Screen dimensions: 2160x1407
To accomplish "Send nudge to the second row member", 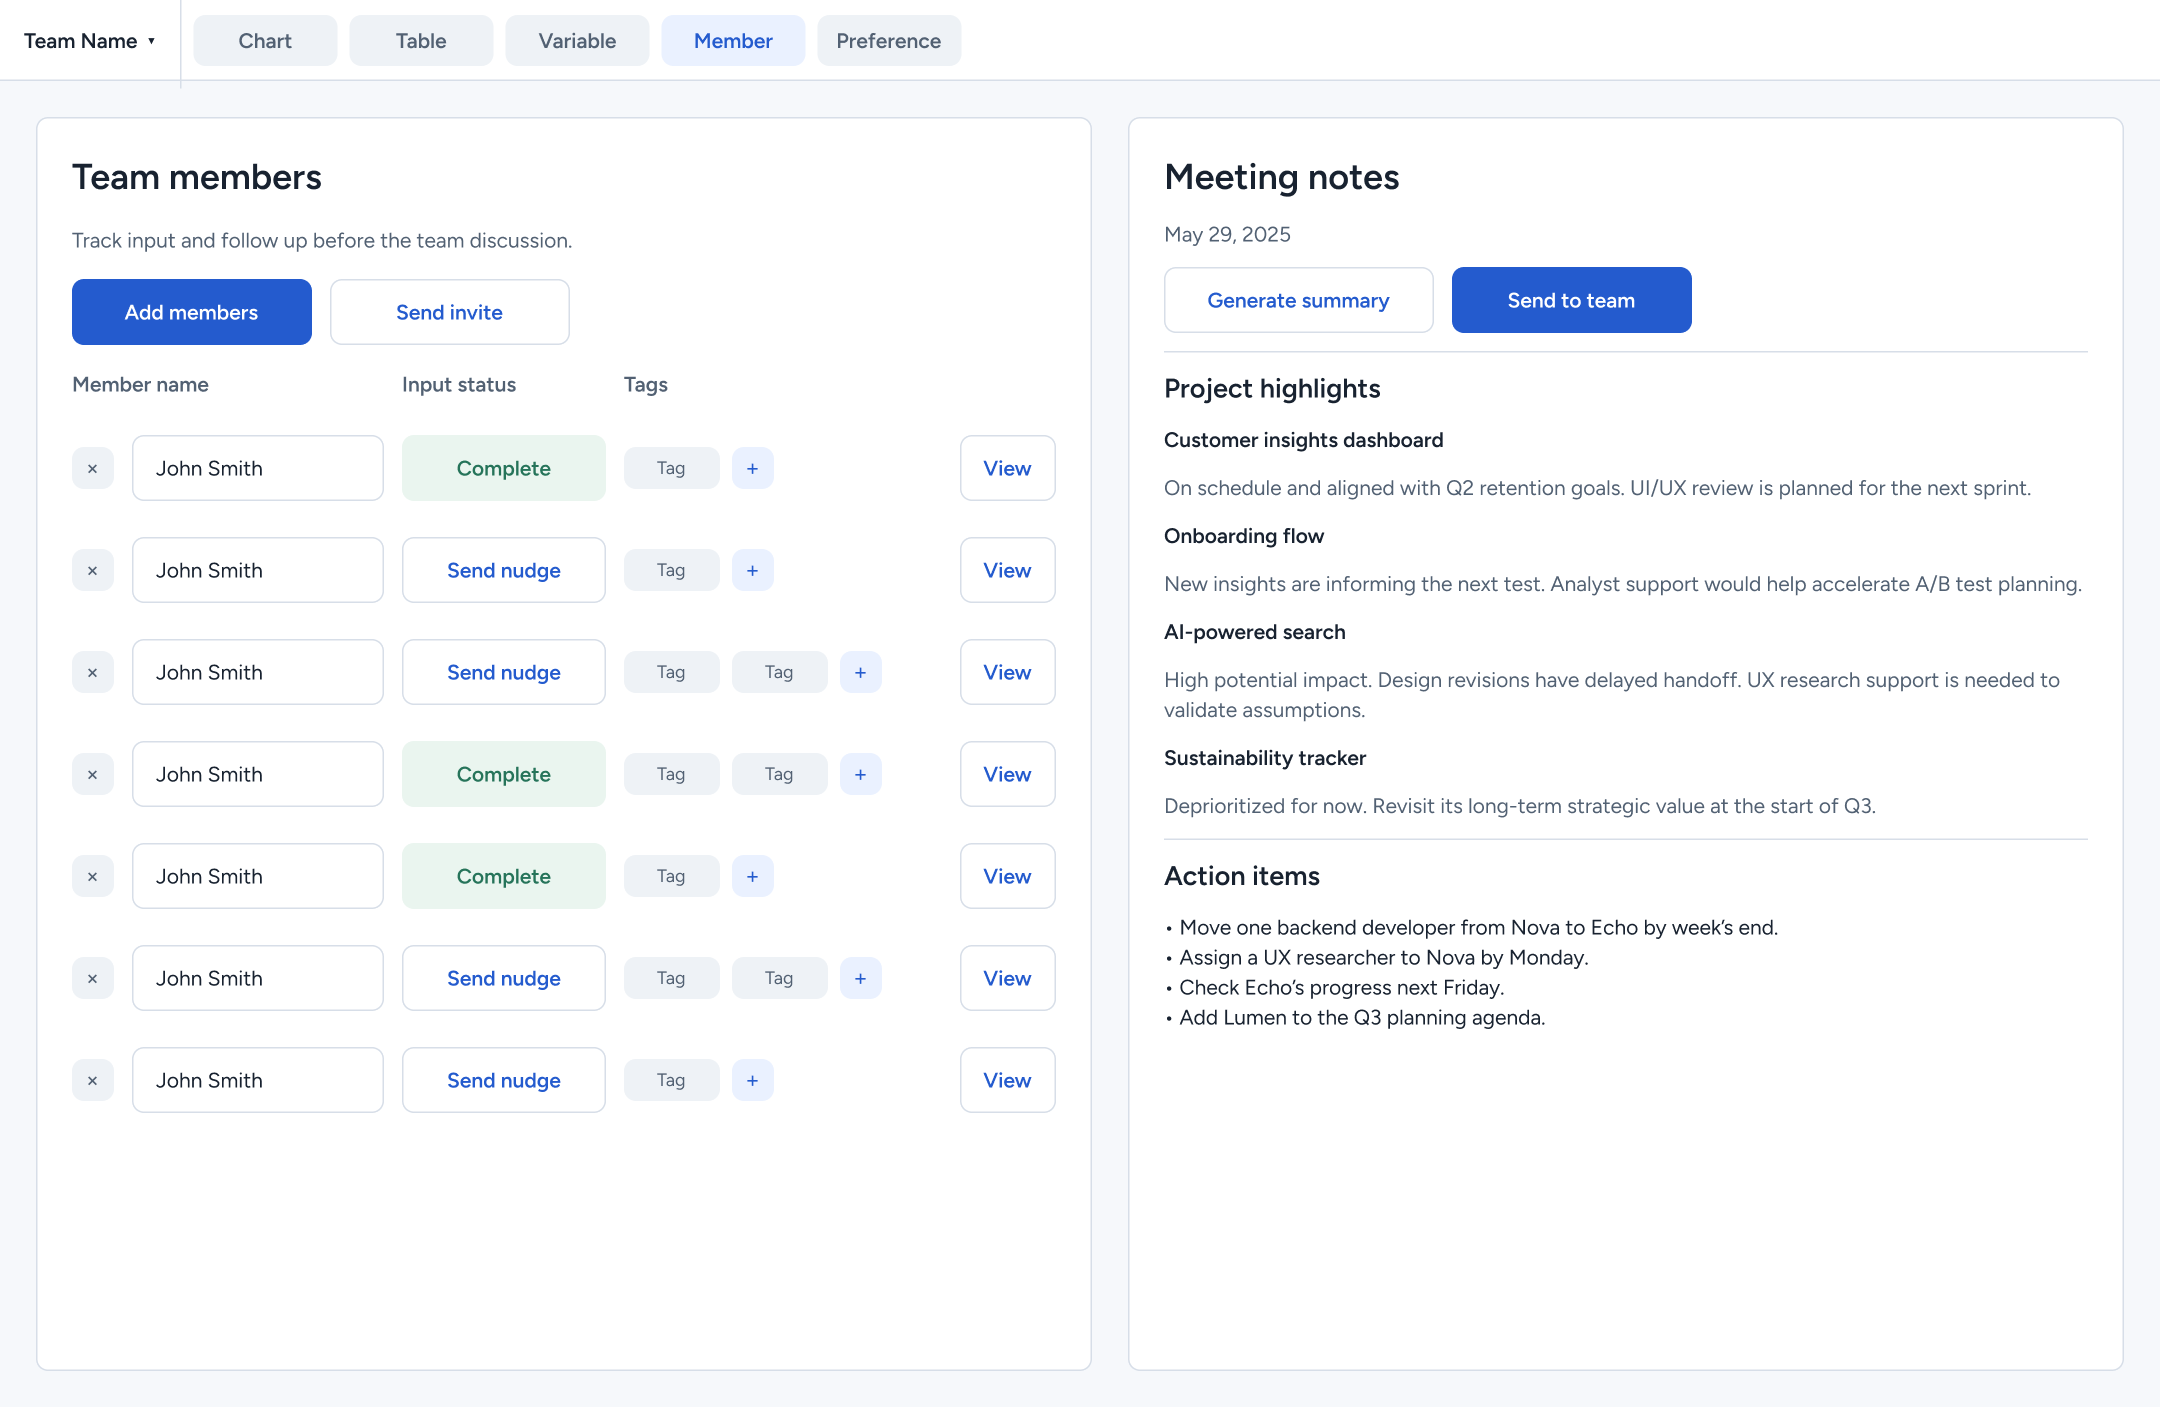I will click(504, 570).
